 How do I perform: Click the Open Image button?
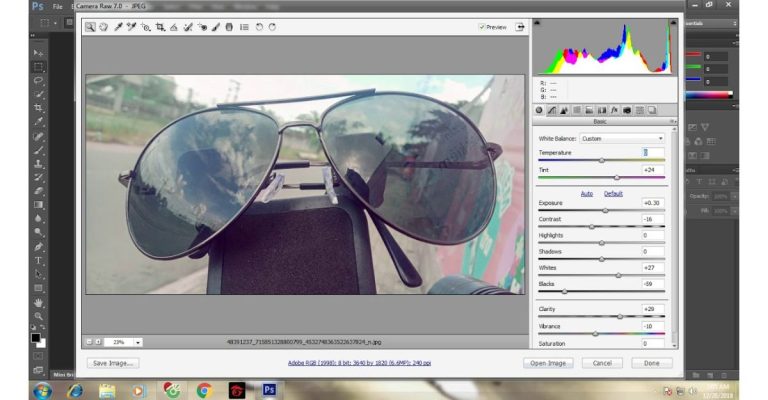click(x=548, y=363)
